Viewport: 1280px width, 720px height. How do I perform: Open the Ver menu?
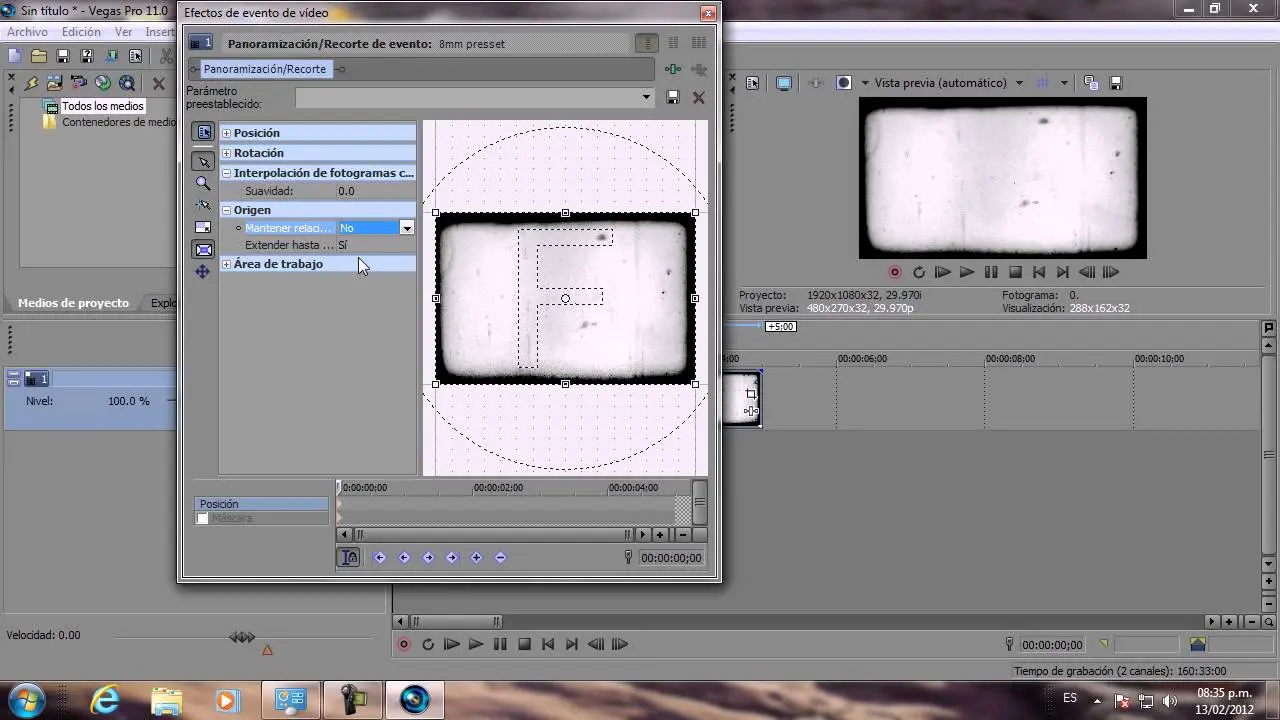[x=123, y=32]
